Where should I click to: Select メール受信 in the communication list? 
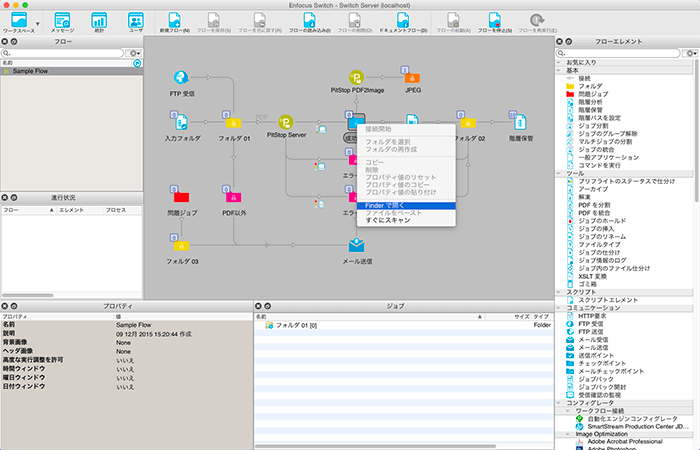click(593, 340)
